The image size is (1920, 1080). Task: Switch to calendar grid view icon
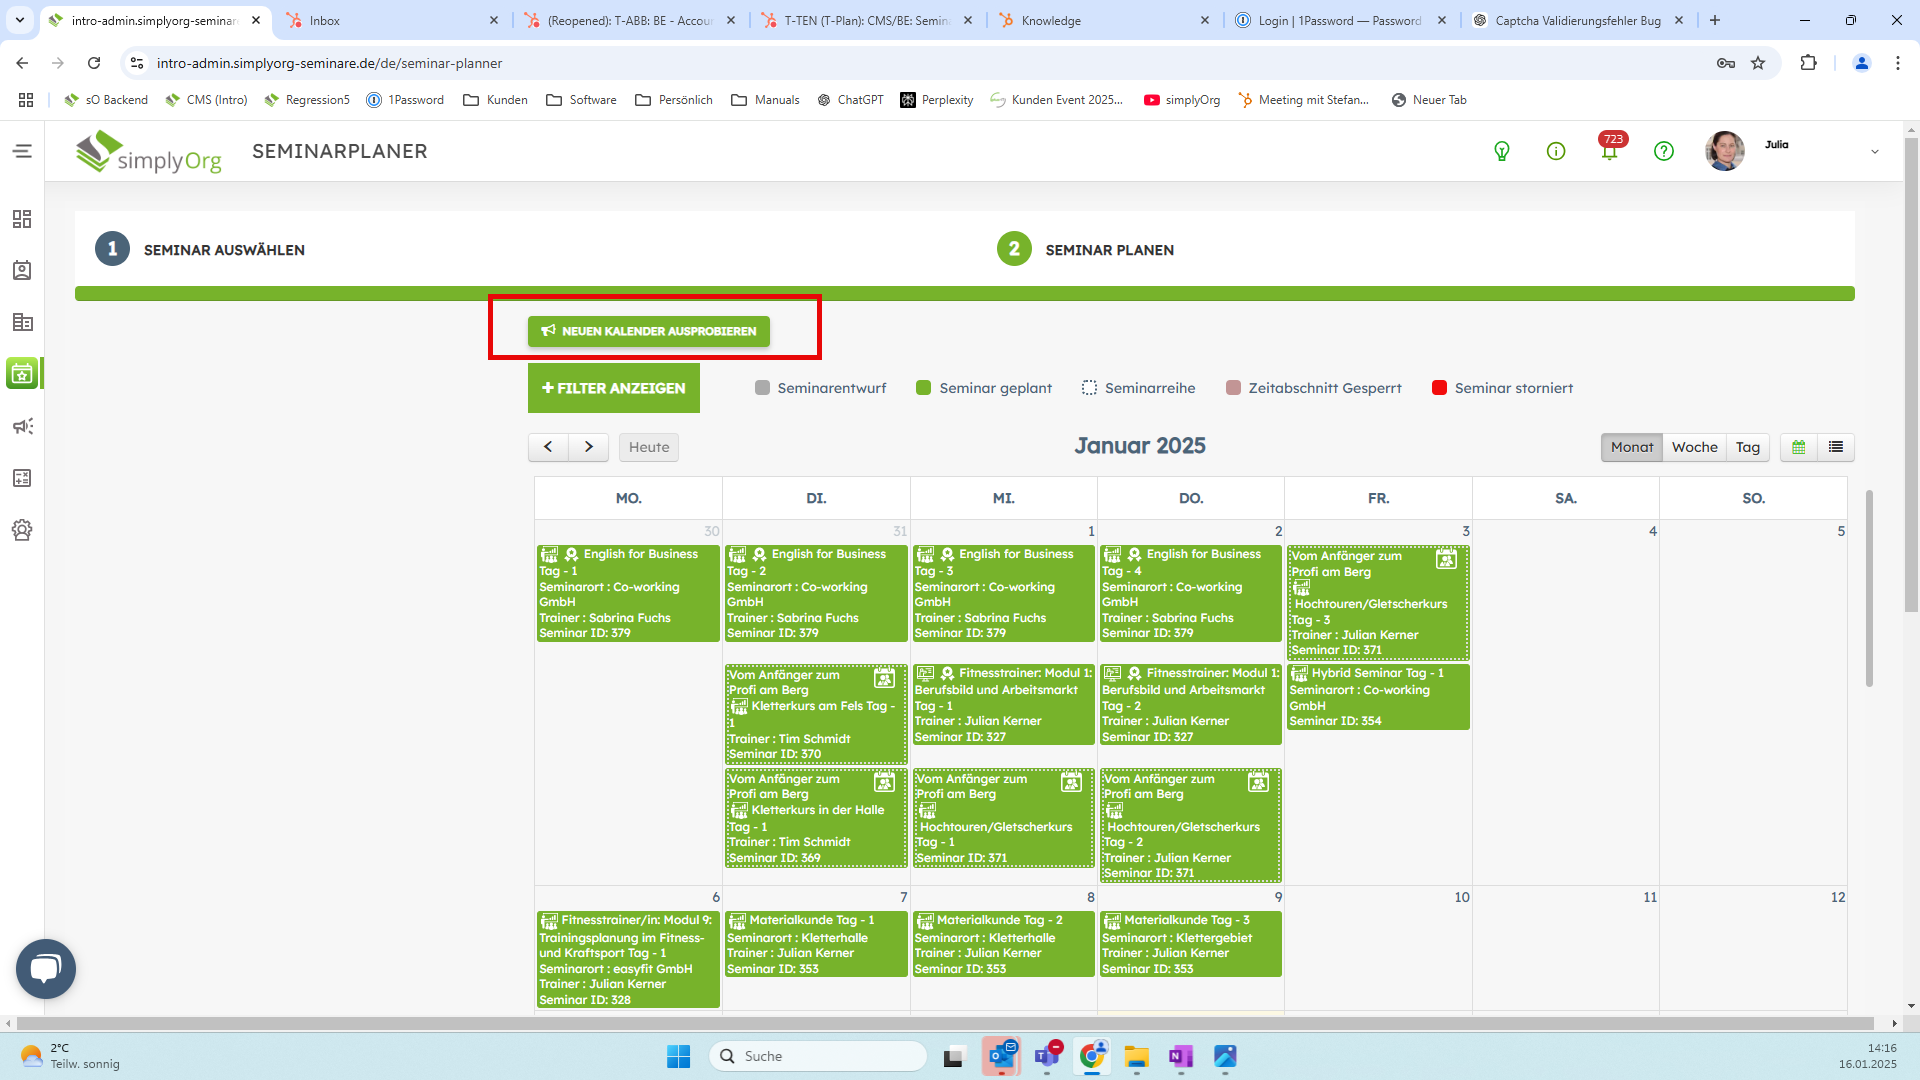pyautogui.click(x=1798, y=447)
